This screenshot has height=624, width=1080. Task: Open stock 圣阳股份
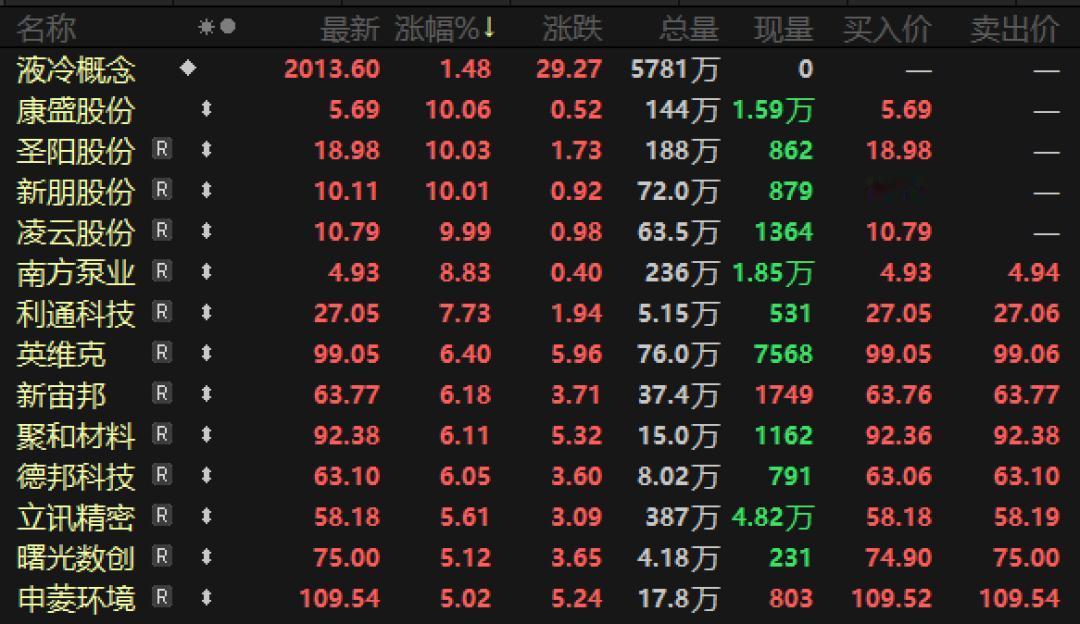[x=76, y=152]
